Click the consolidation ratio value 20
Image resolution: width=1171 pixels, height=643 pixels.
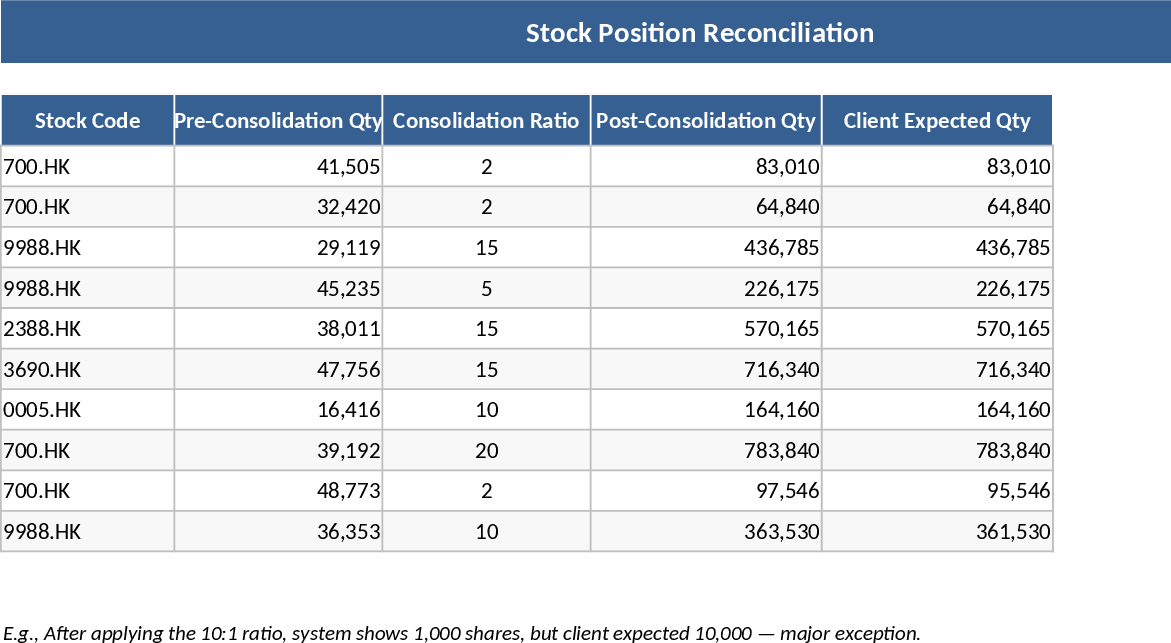[486, 451]
